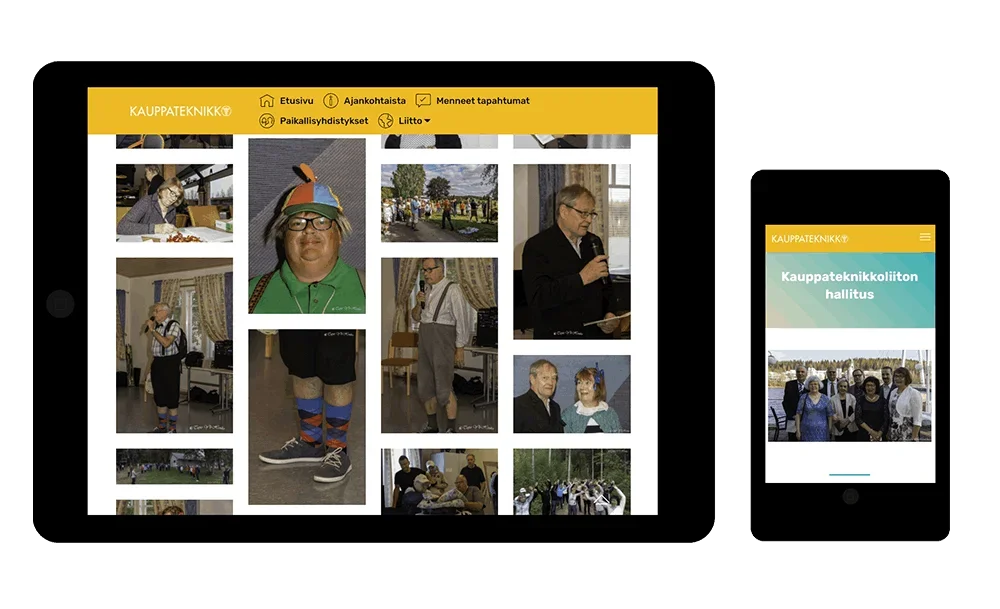Open the photo of man in propeller cap

coord(307,226)
